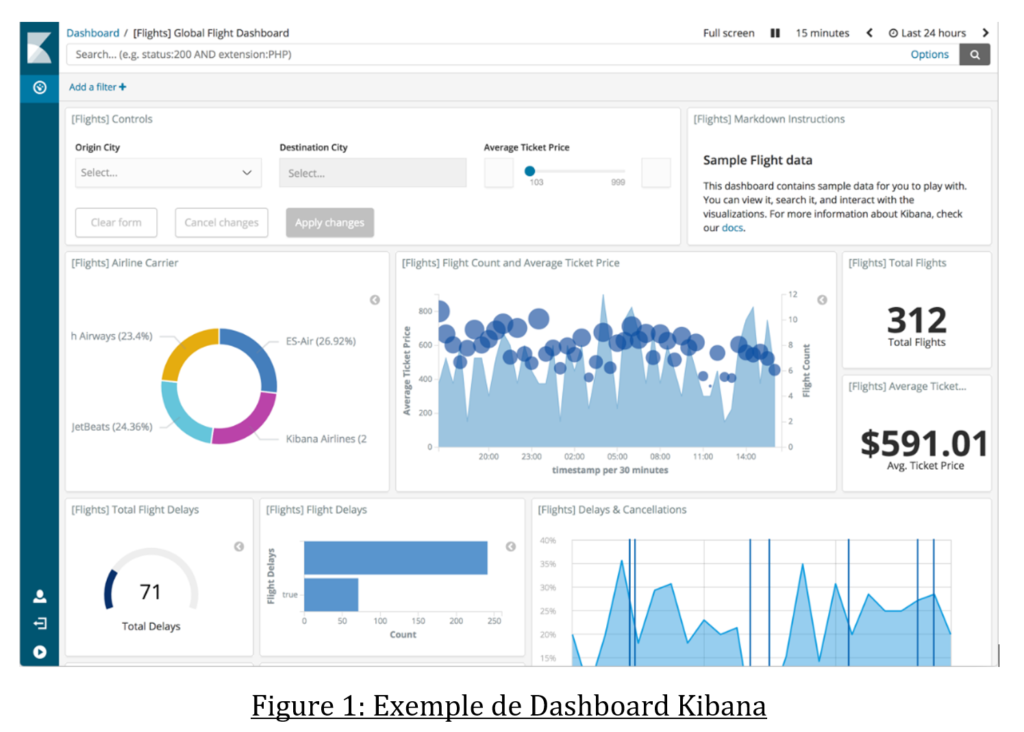Click the 'true' Flight Delays bar
The image size is (1024, 732).
tap(331, 595)
